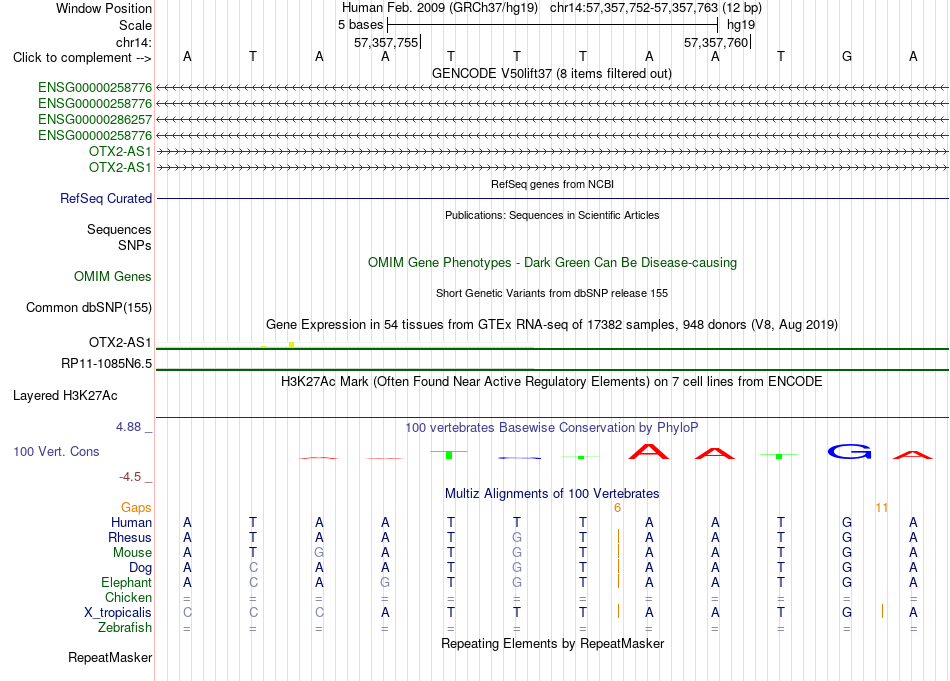
Task: Open the OMIM Genes track label
Action: [112, 276]
